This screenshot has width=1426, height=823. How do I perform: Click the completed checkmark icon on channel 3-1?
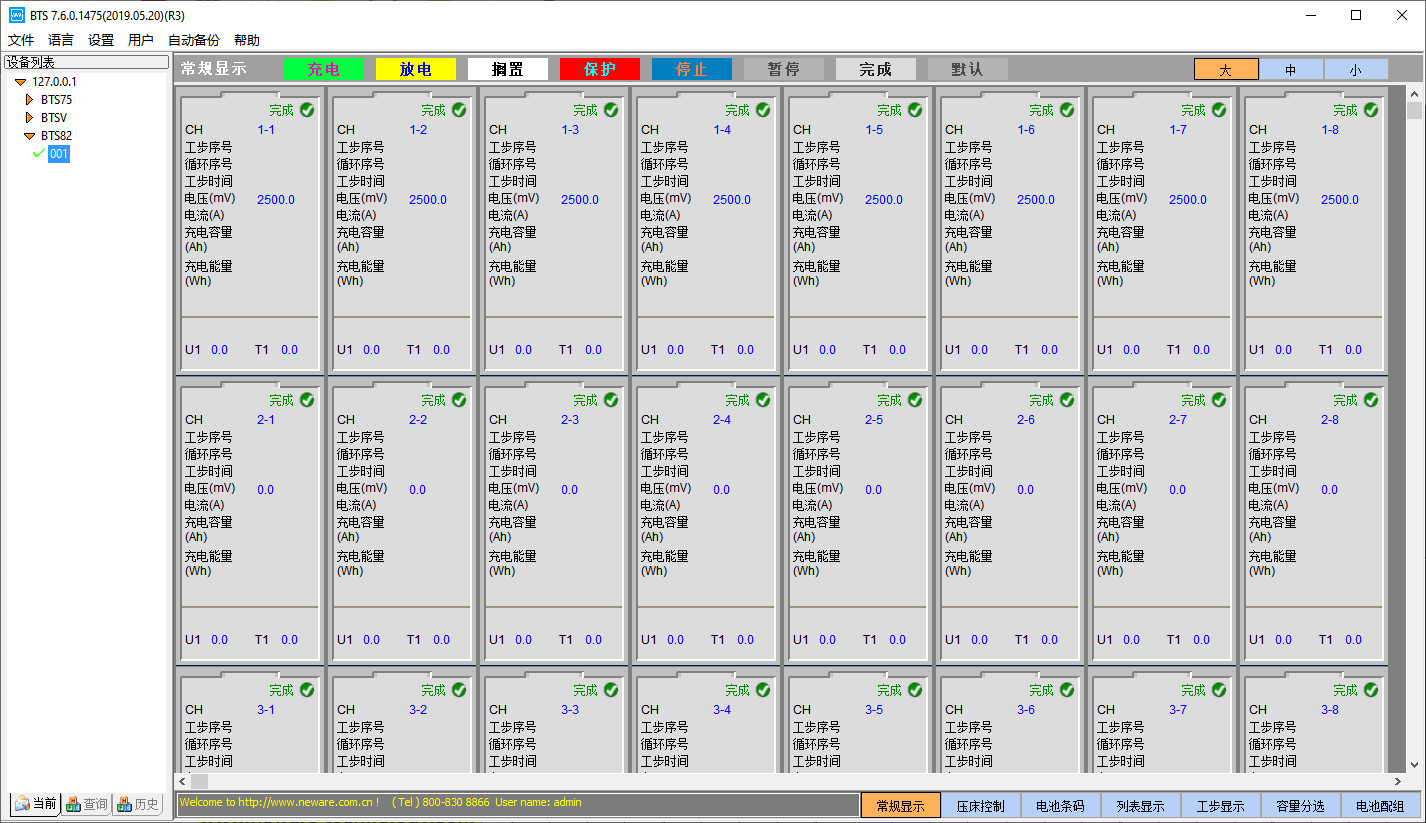click(307, 690)
